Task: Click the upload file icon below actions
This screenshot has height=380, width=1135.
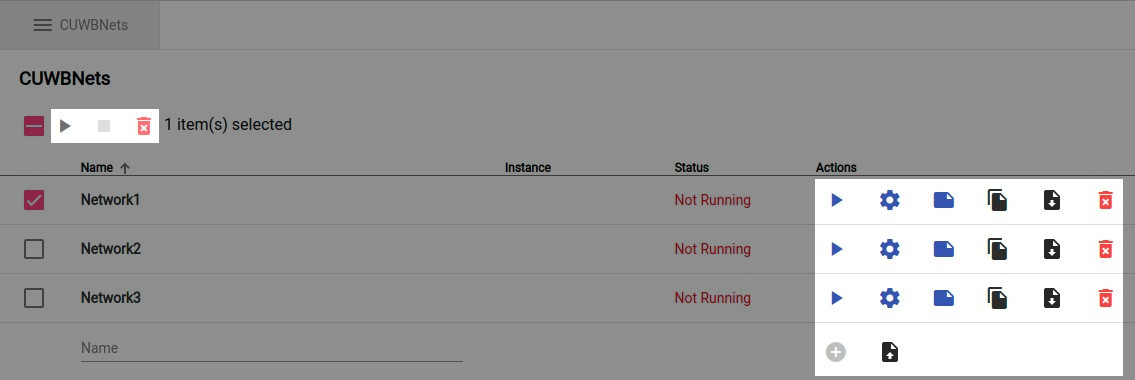Action: click(x=890, y=352)
